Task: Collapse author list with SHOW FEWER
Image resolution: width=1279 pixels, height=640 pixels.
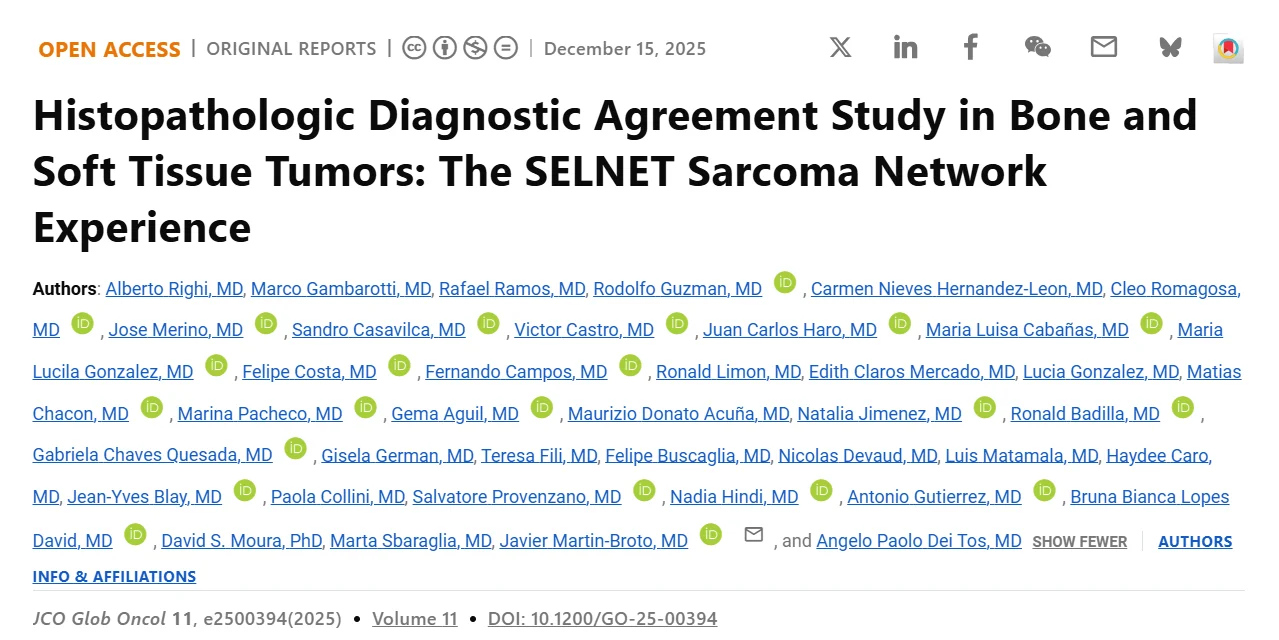Action: (1079, 541)
